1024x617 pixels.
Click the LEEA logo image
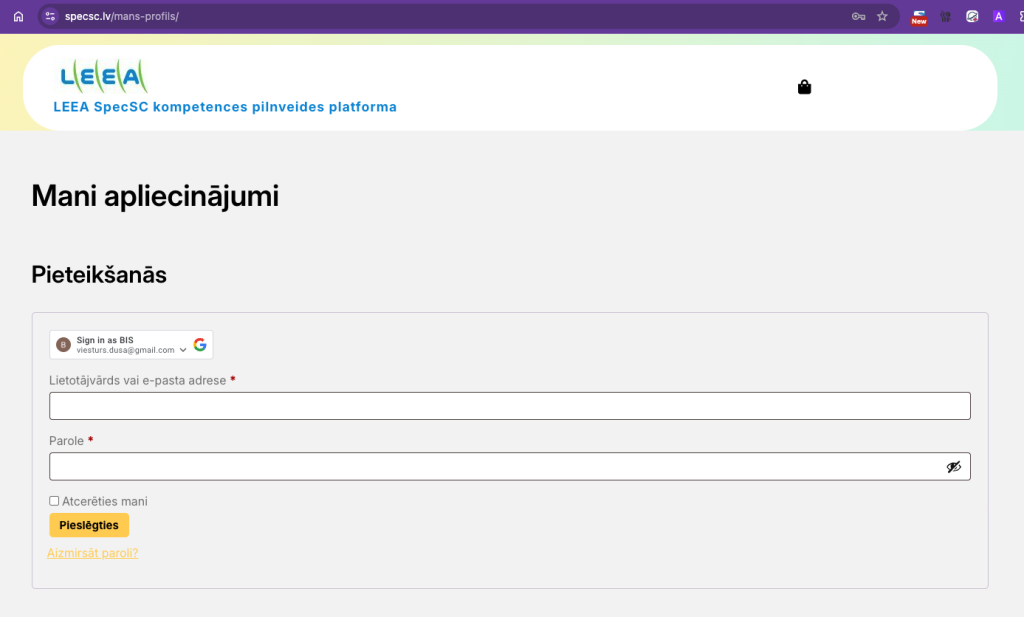point(103,76)
